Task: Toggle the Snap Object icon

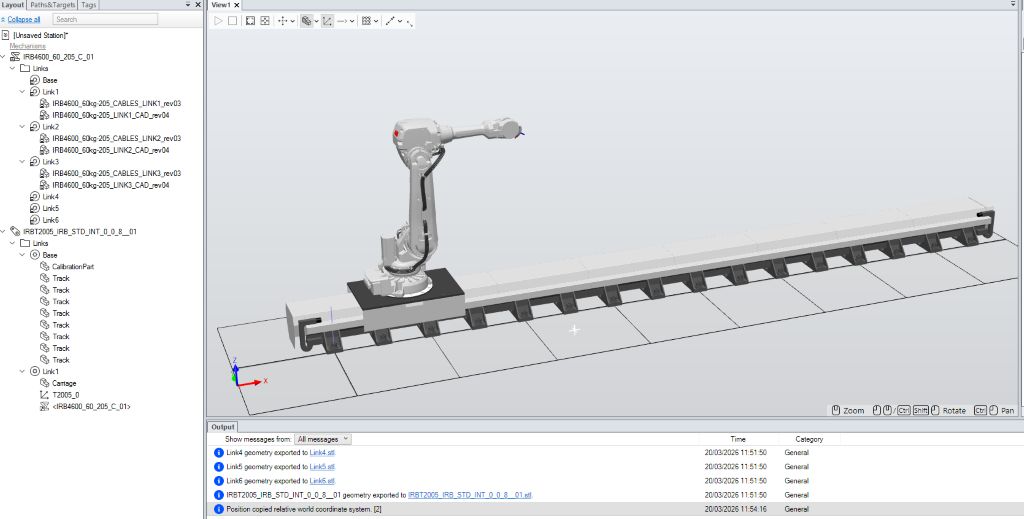Action: (327, 21)
